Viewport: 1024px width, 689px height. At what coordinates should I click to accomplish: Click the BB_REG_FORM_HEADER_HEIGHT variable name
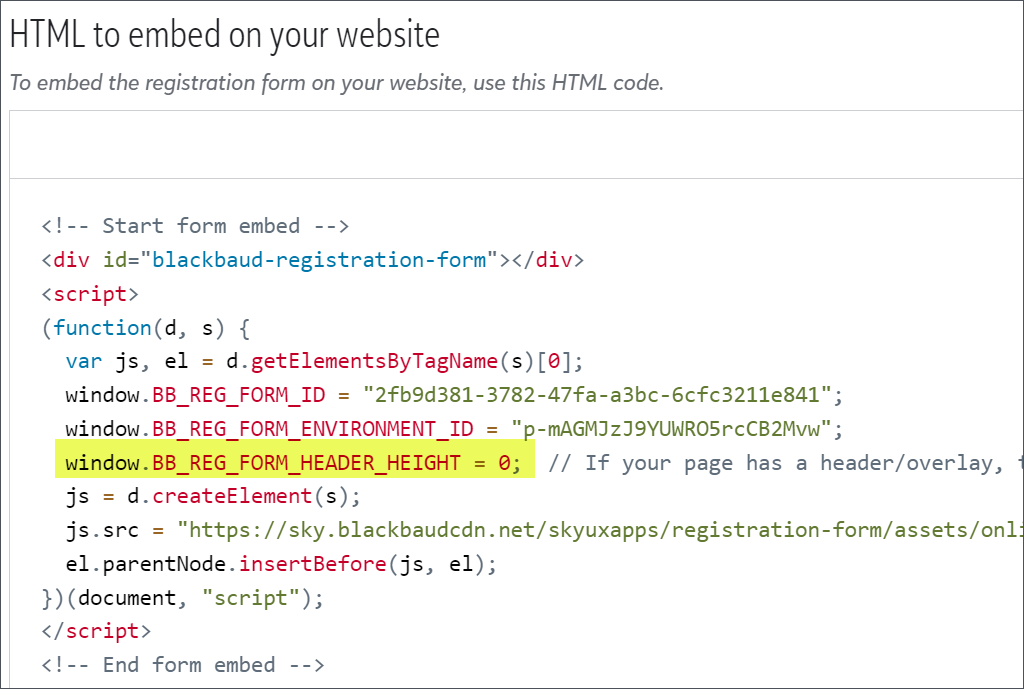pyautogui.click(x=306, y=463)
